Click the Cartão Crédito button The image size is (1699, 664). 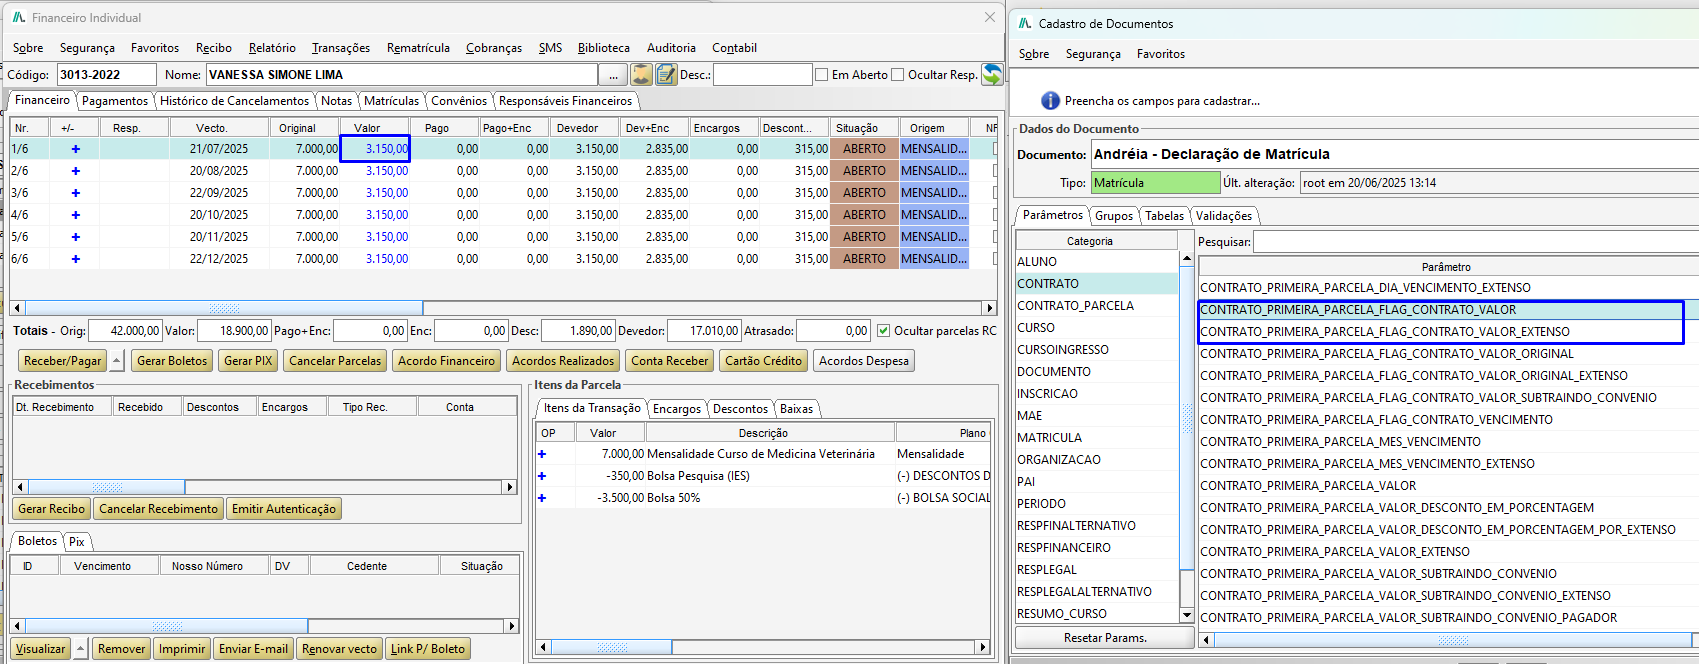tap(764, 361)
